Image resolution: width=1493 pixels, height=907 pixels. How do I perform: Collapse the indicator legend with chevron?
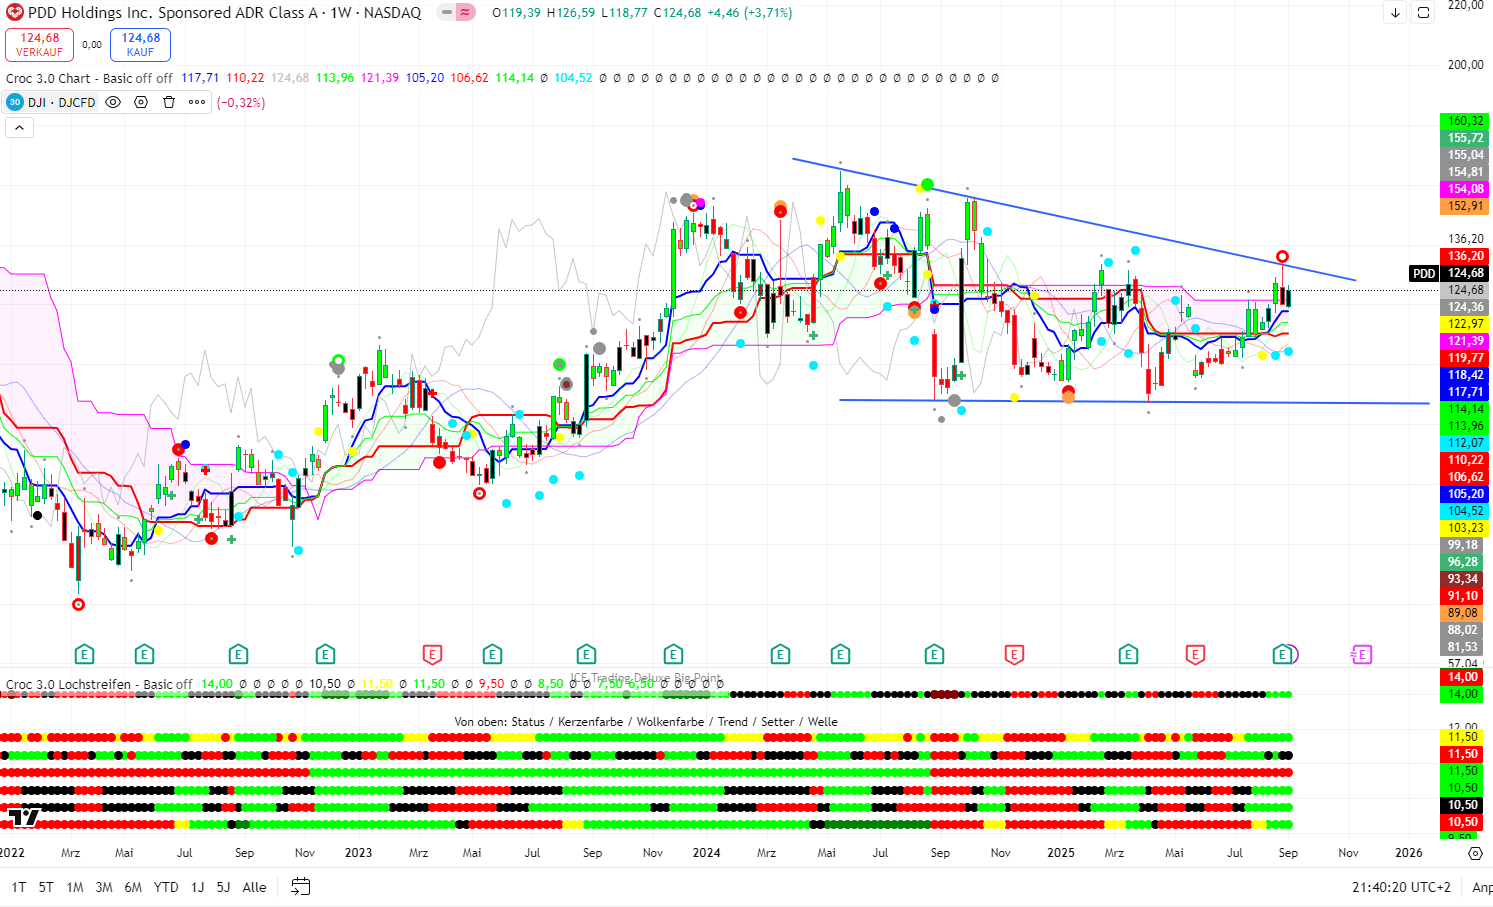pos(19,127)
